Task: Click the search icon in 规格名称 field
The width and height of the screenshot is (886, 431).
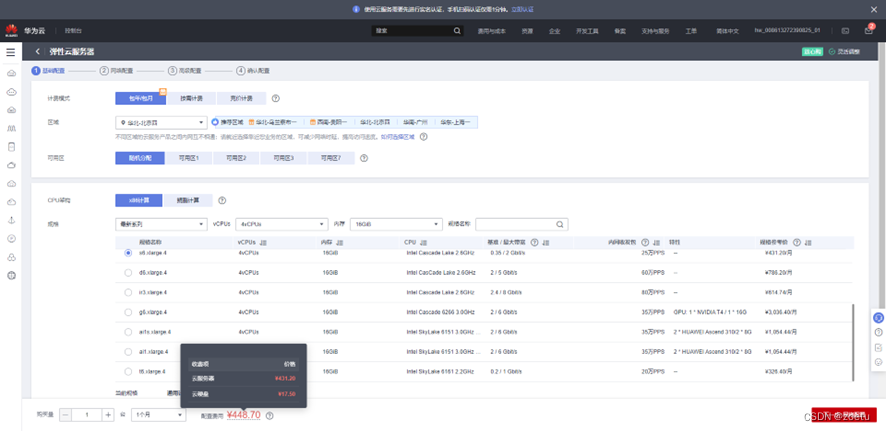Action: [560, 224]
